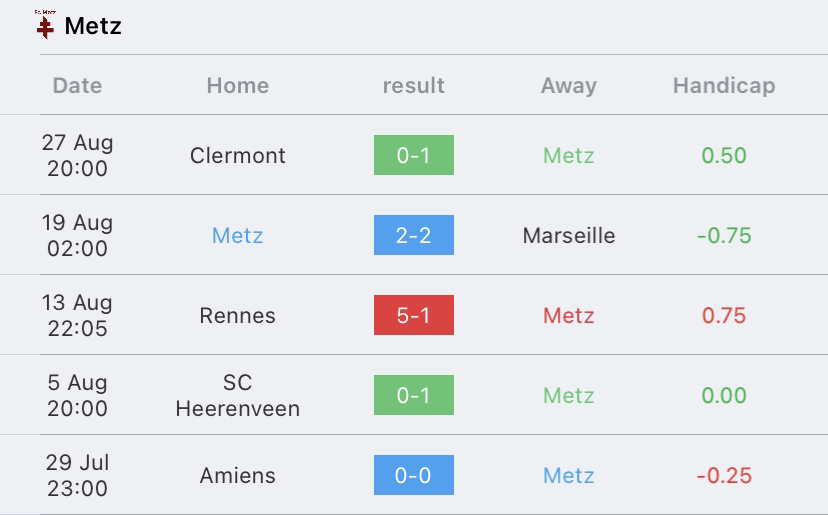
Task: Select the Home column header
Action: (x=238, y=86)
